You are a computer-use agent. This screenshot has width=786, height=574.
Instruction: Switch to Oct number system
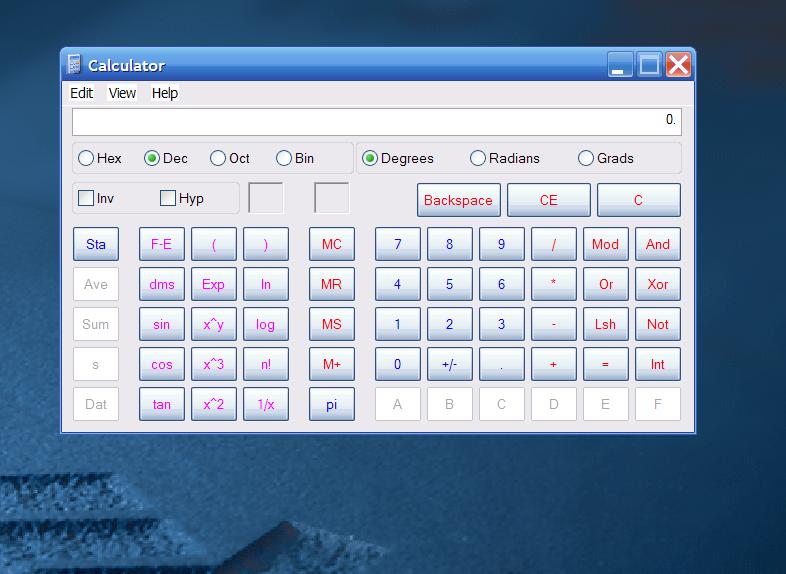coord(230,158)
